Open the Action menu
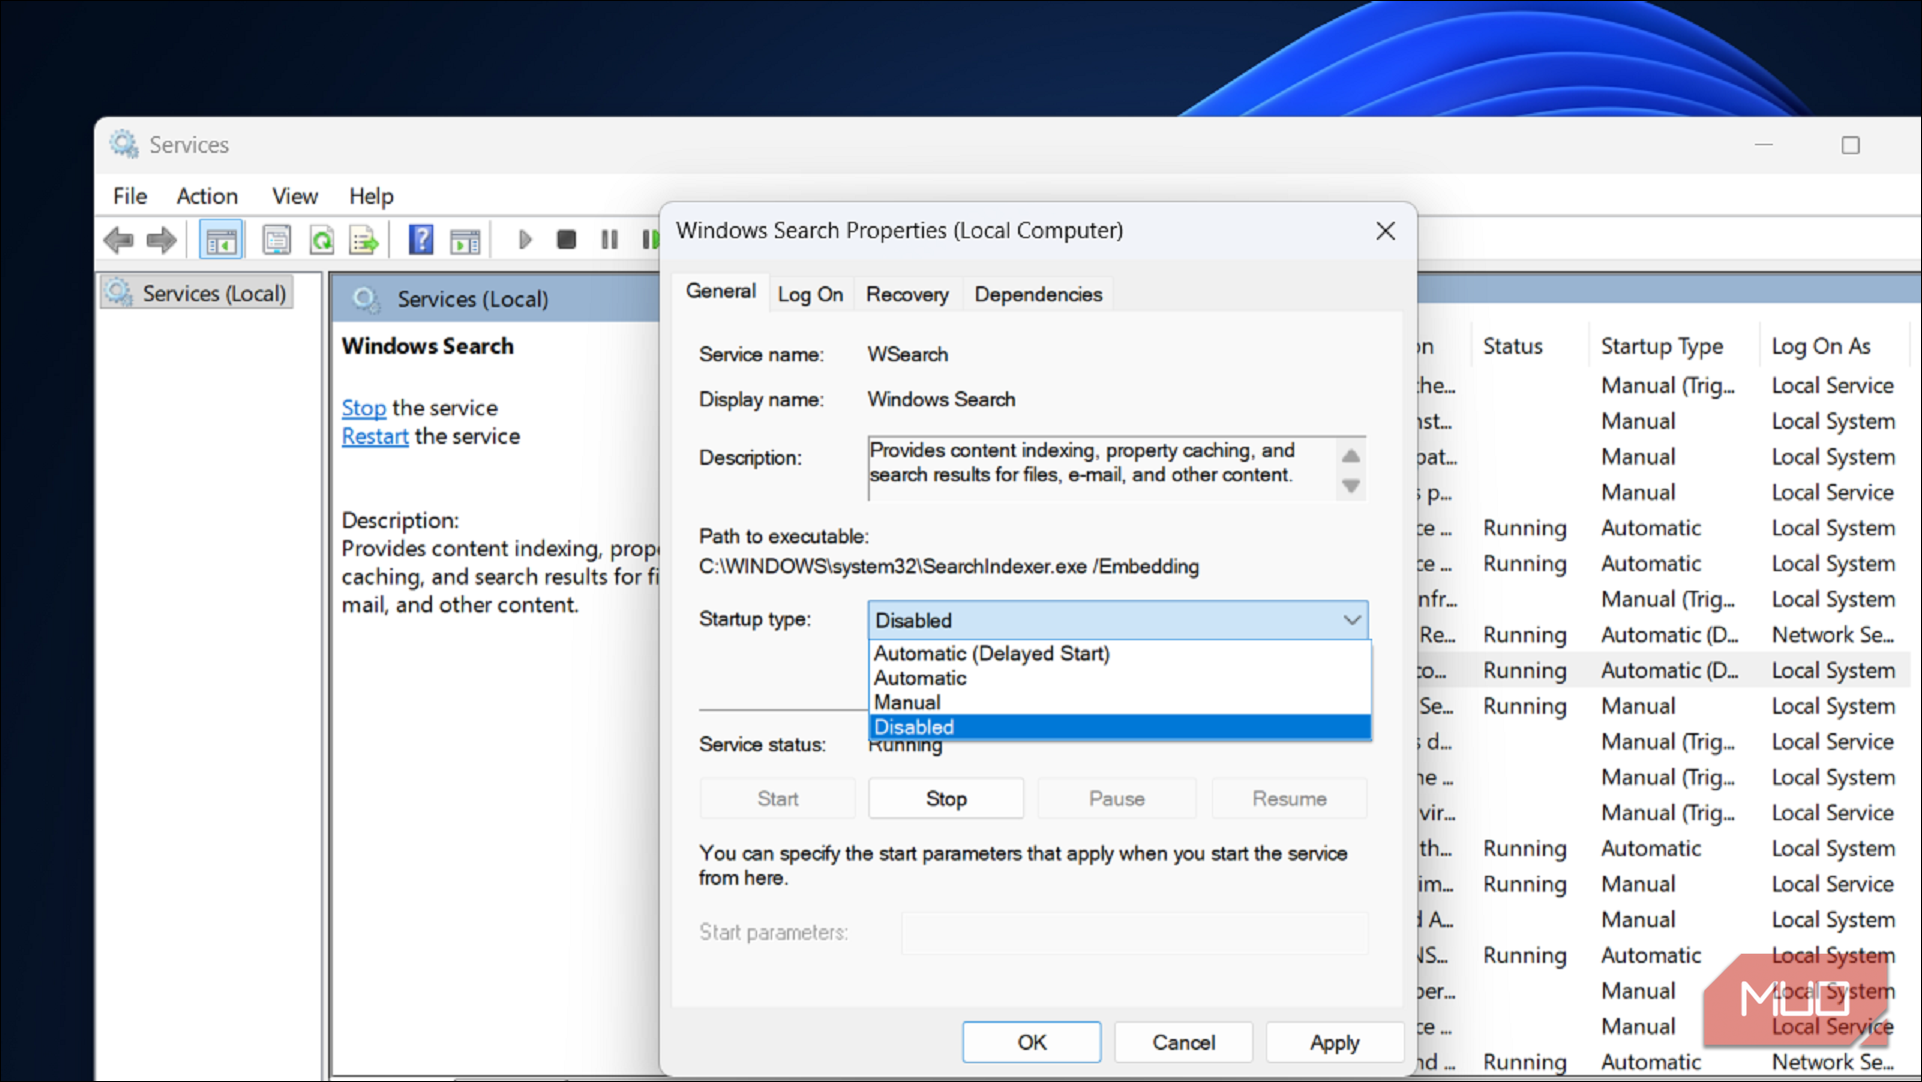Screen dimensions: 1922x1082 (x=207, y=196)
